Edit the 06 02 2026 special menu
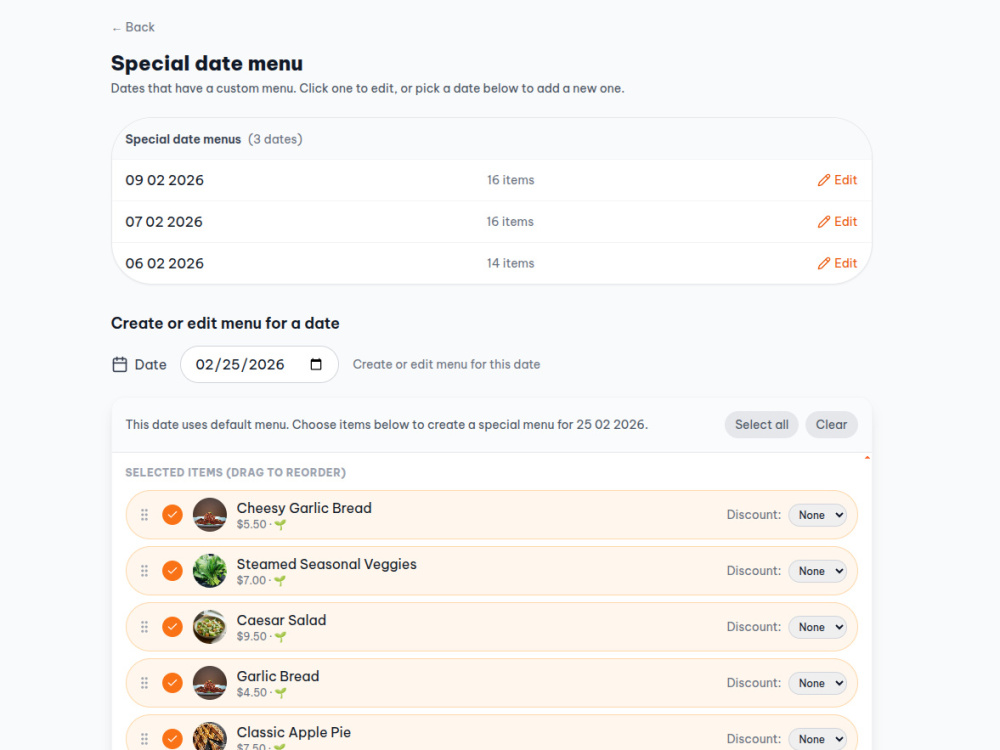The image size is (1000, 750). click(x=837, y=263)
